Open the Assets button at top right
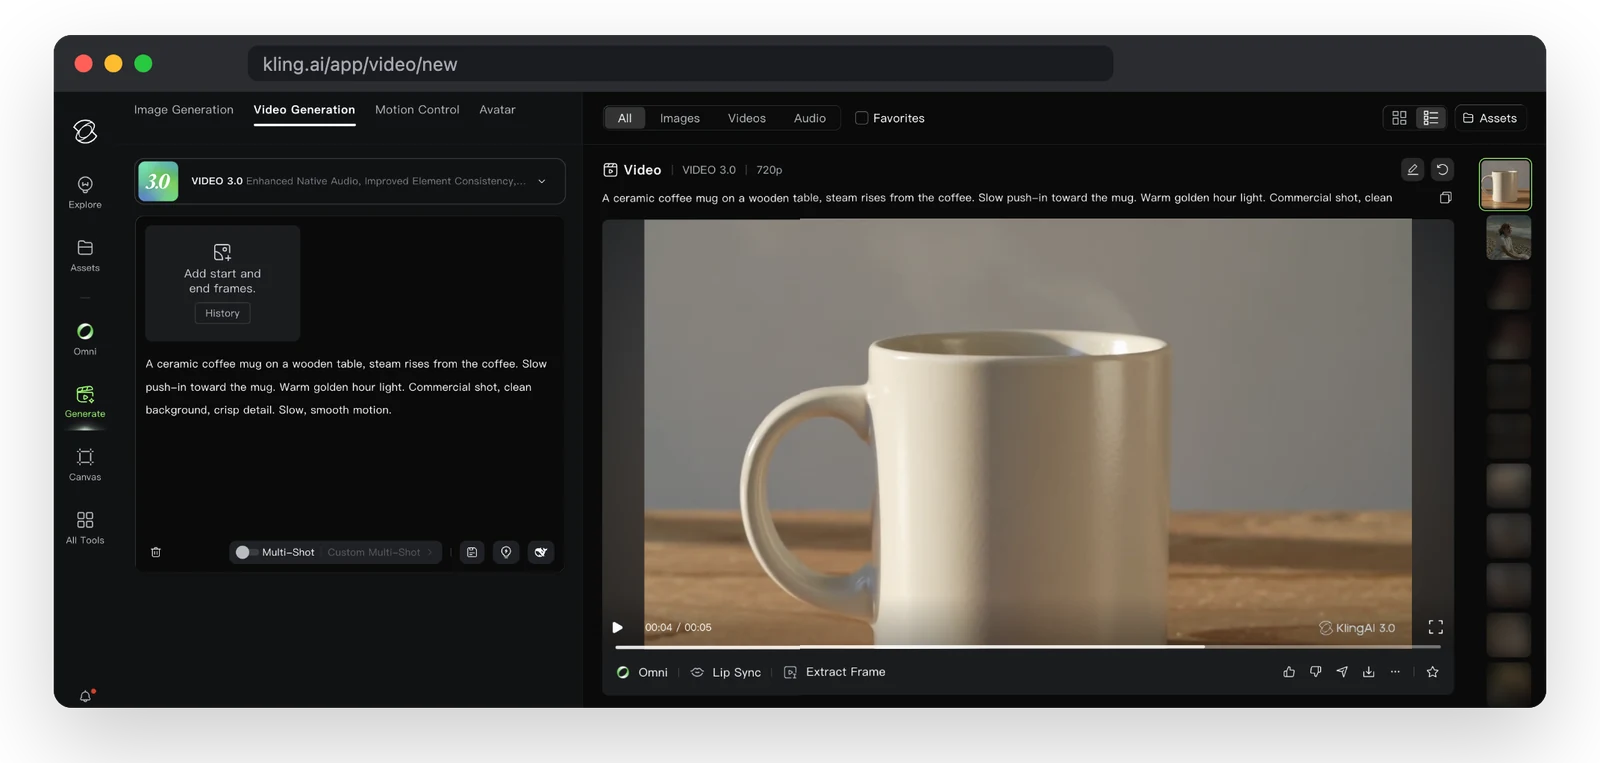 [1490, 118]
